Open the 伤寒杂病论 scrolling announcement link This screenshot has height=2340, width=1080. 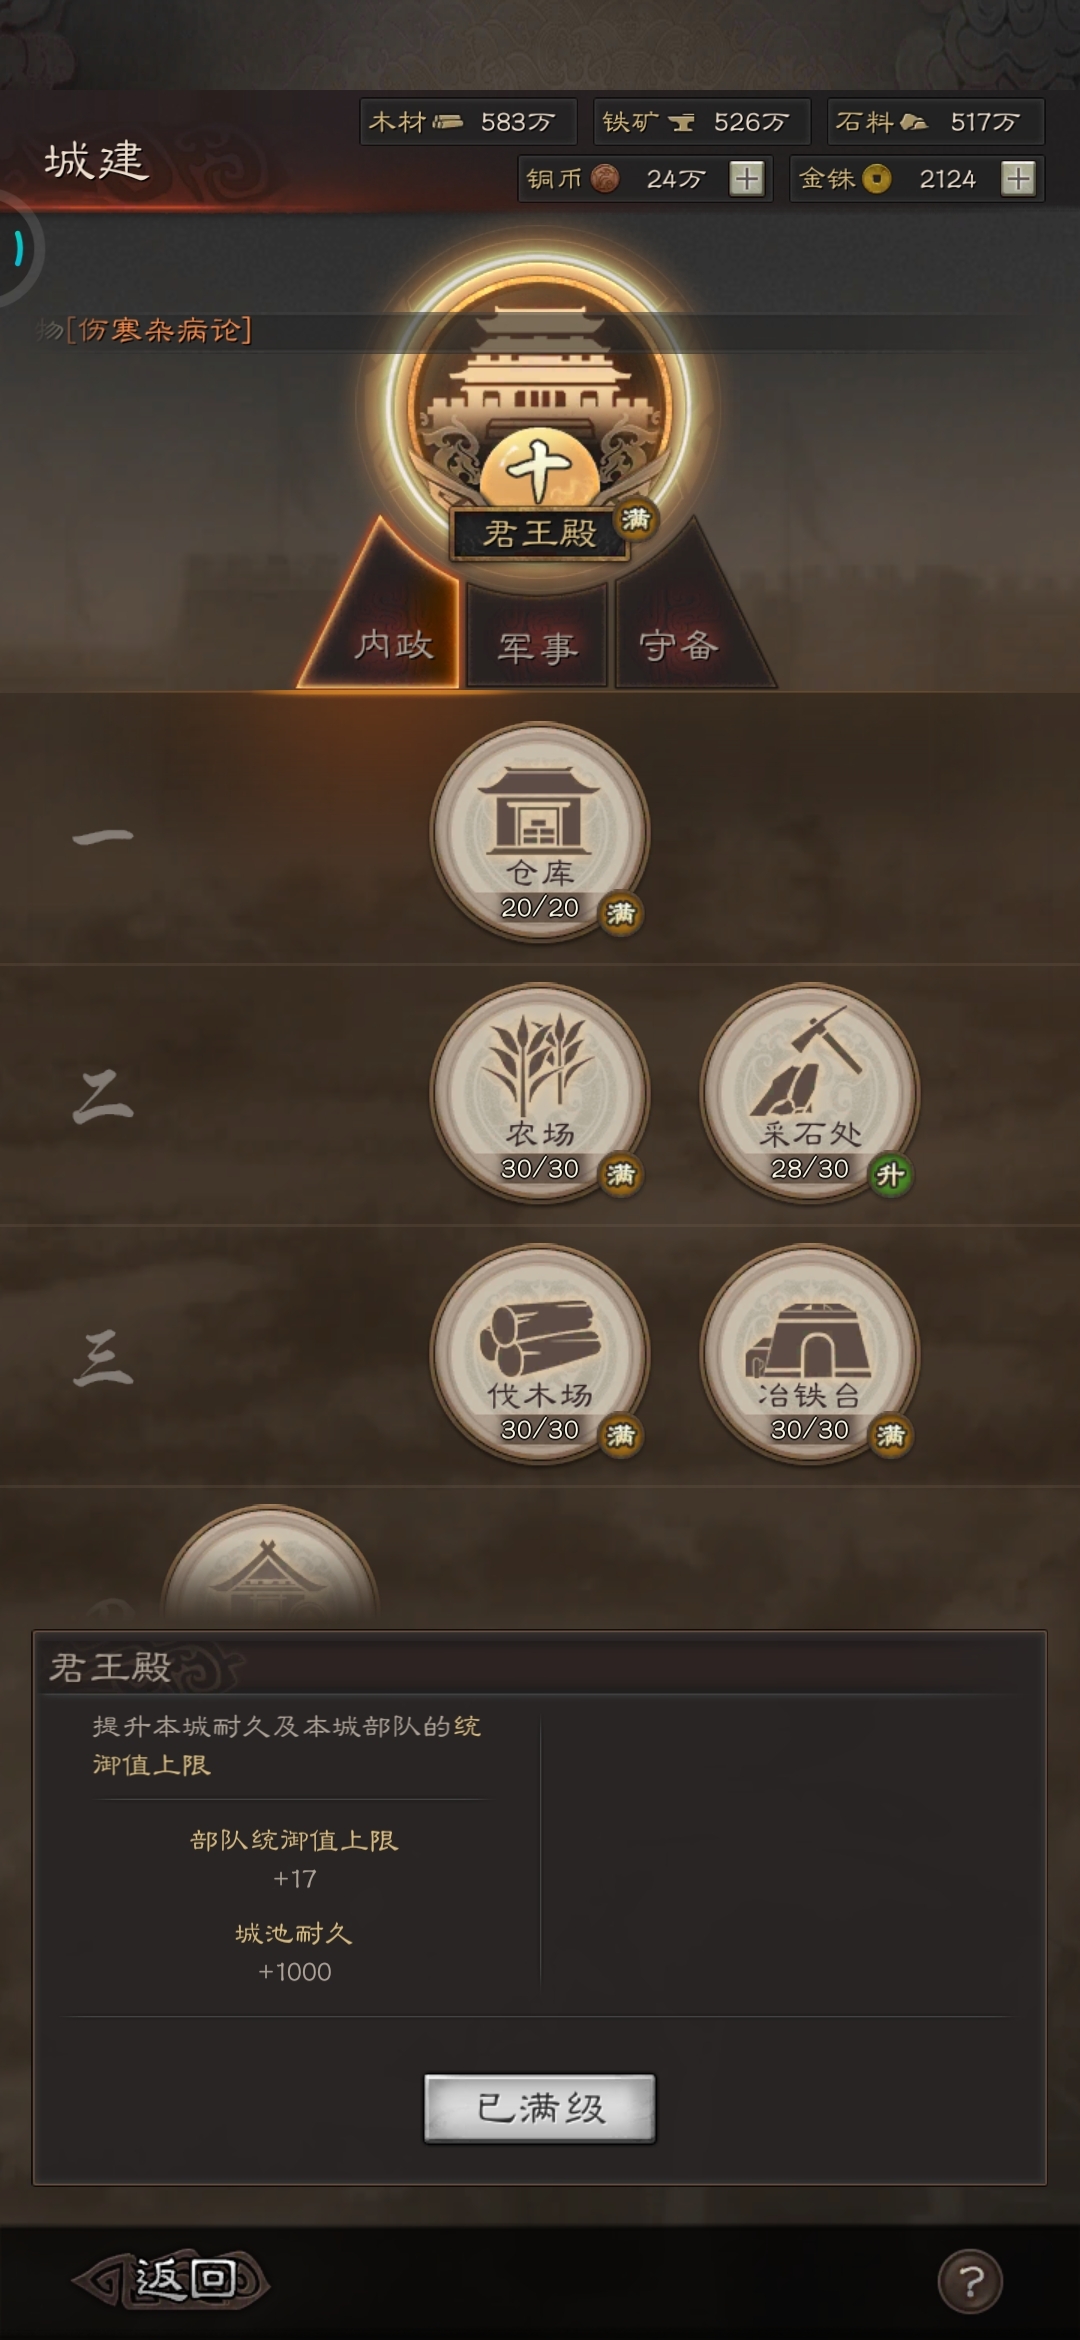point(160,330)
